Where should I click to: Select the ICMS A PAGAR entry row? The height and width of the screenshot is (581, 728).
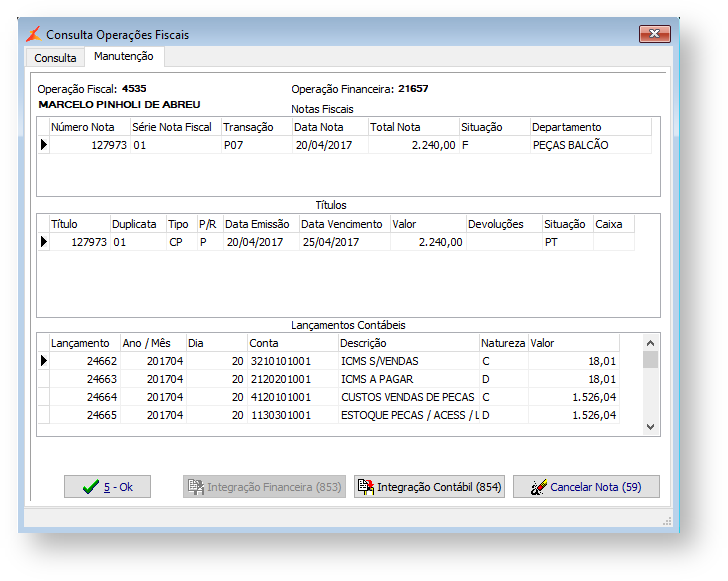pyautogui.click(x=378, y=379)
